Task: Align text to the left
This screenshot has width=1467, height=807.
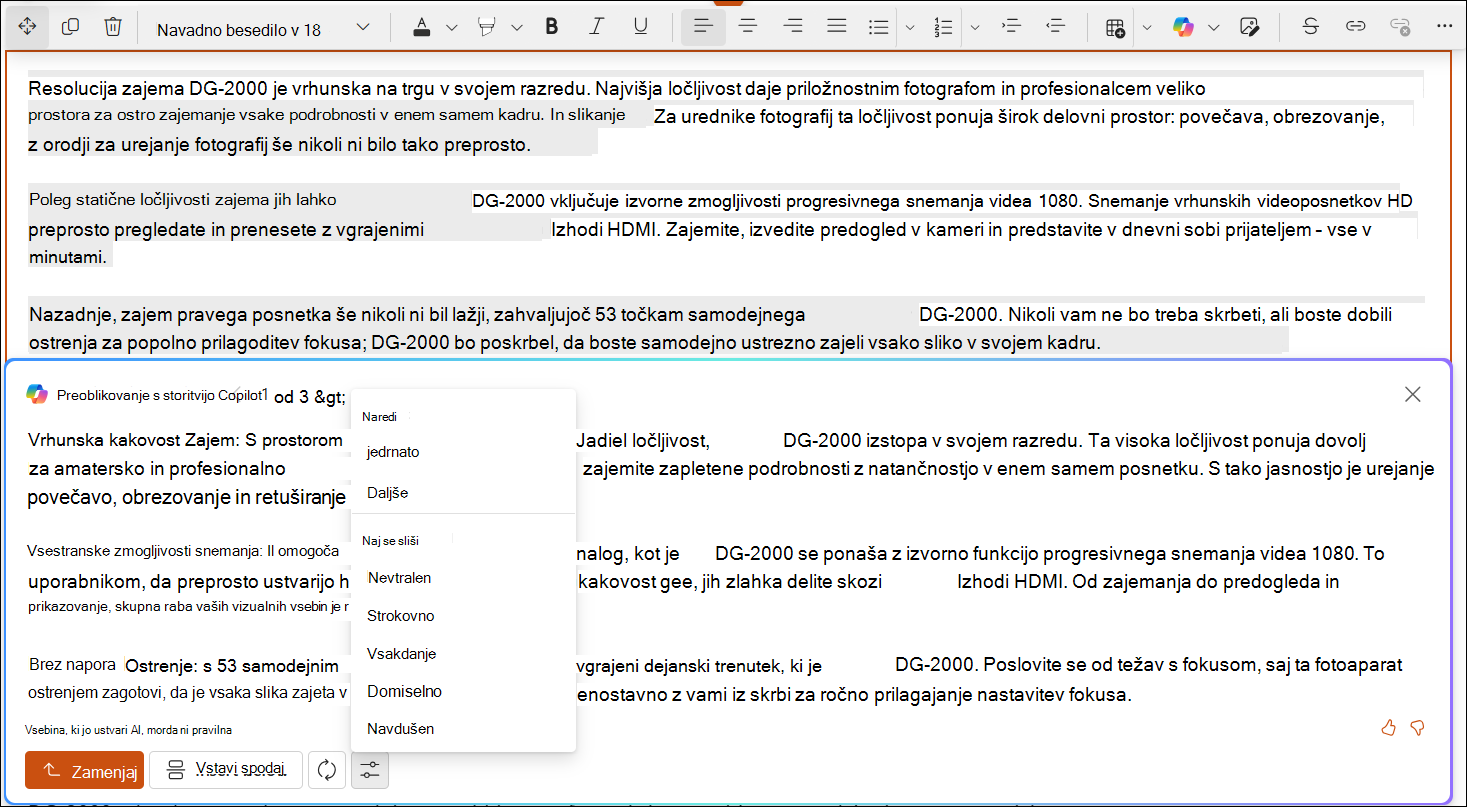Action: (x=703, y=27)
